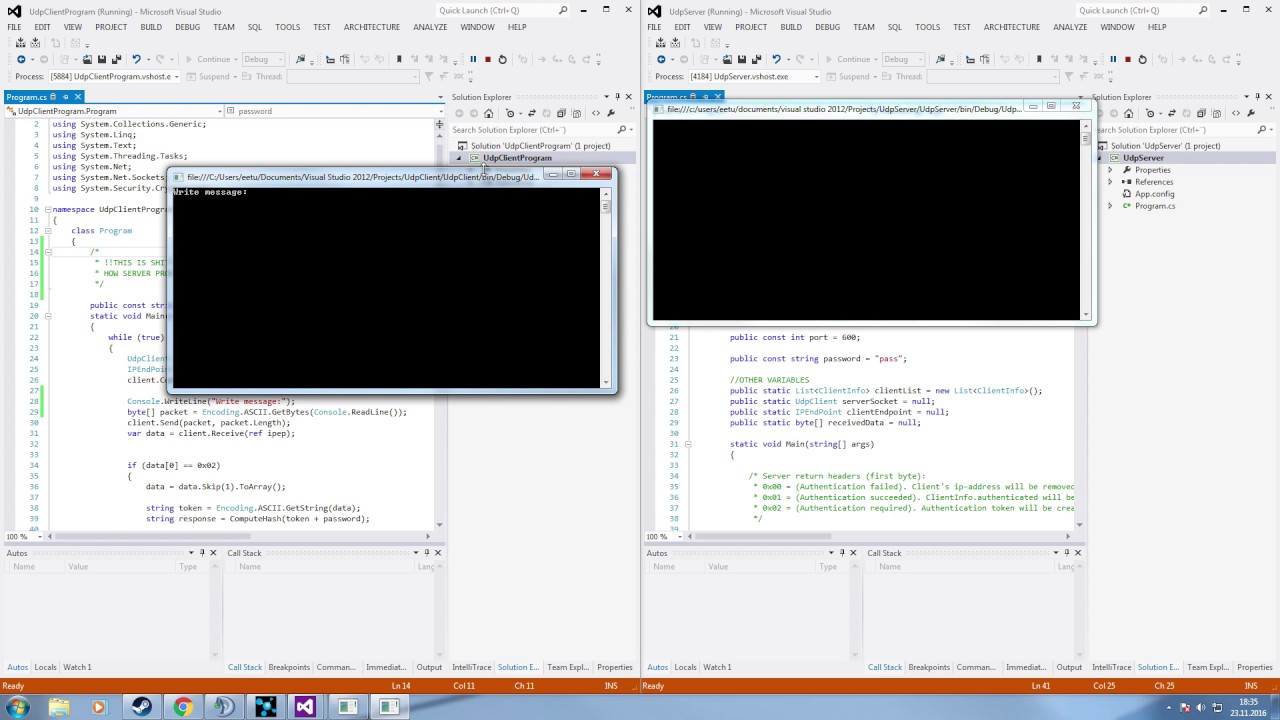Click Save All in the UdpServer toolbar
Viewport: 1280px width, 720px height.
point(757,59)
